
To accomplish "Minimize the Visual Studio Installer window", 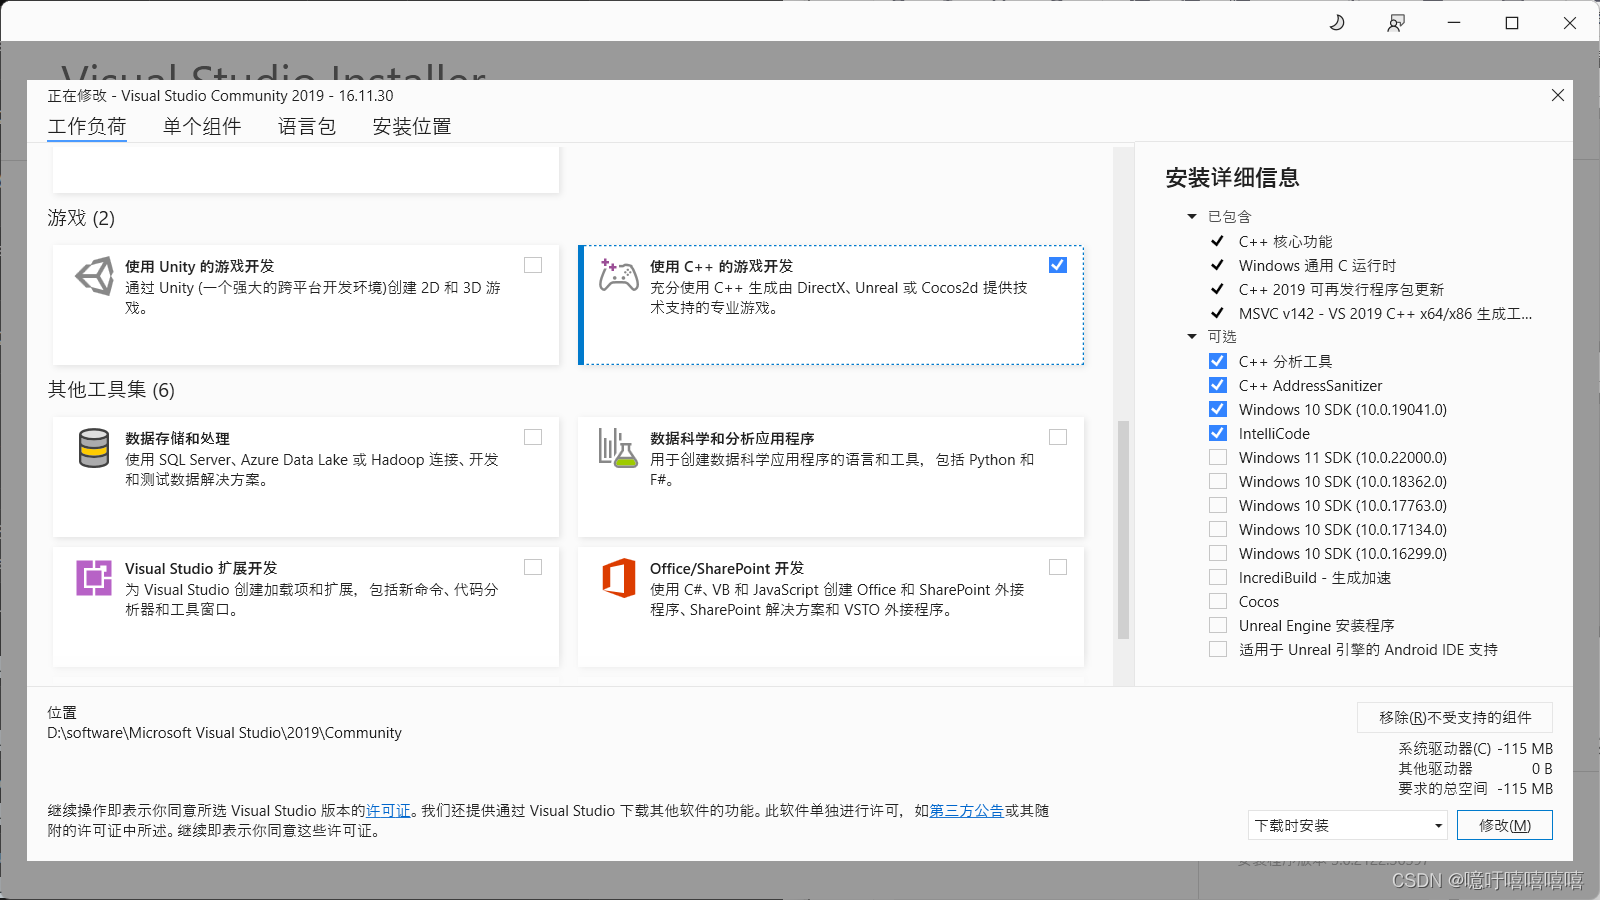I will point(1454,22).
